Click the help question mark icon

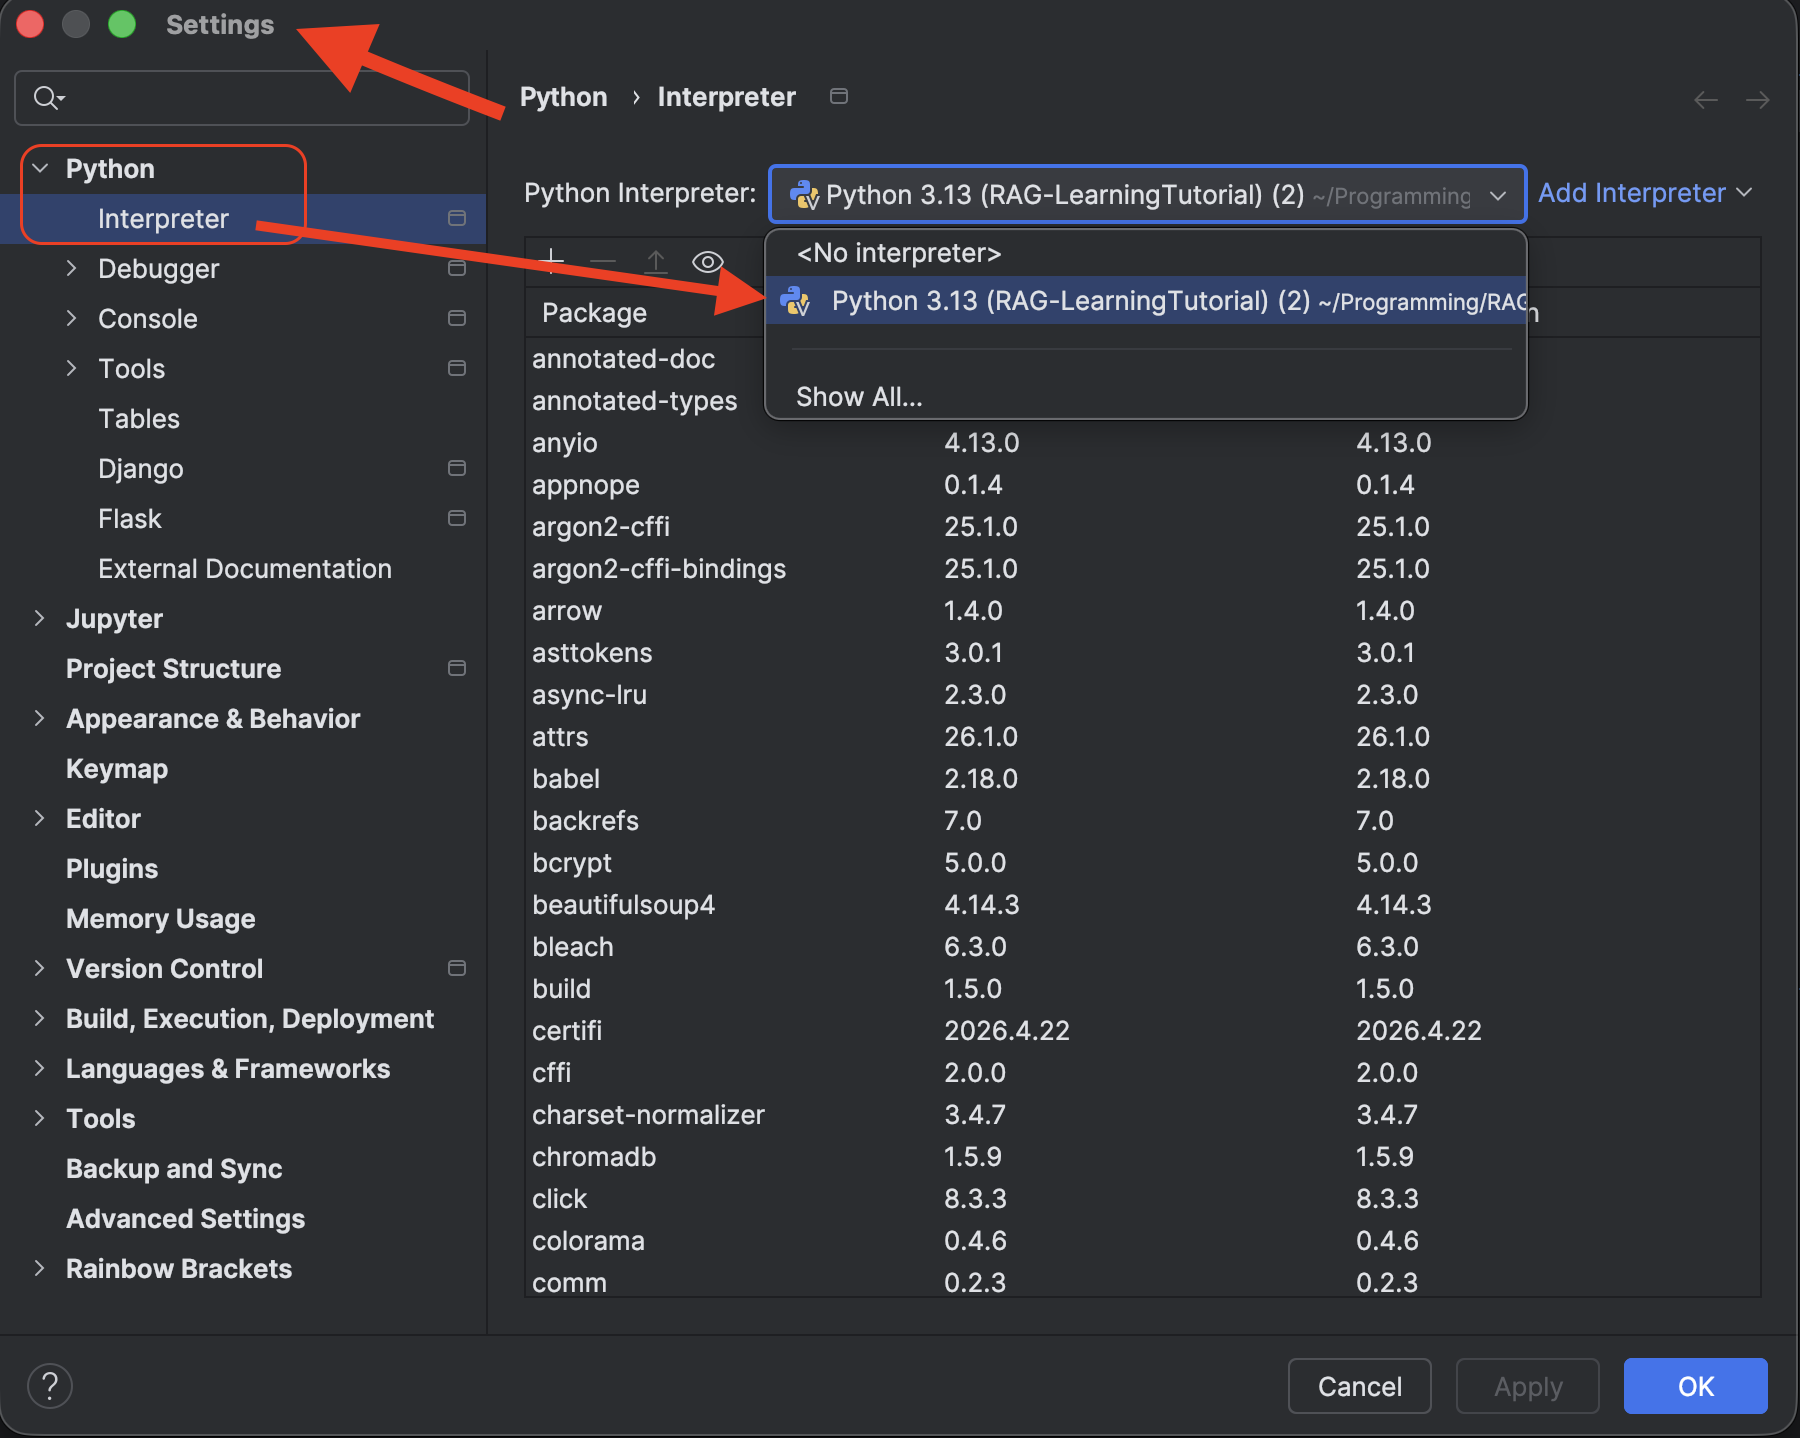50,1386
